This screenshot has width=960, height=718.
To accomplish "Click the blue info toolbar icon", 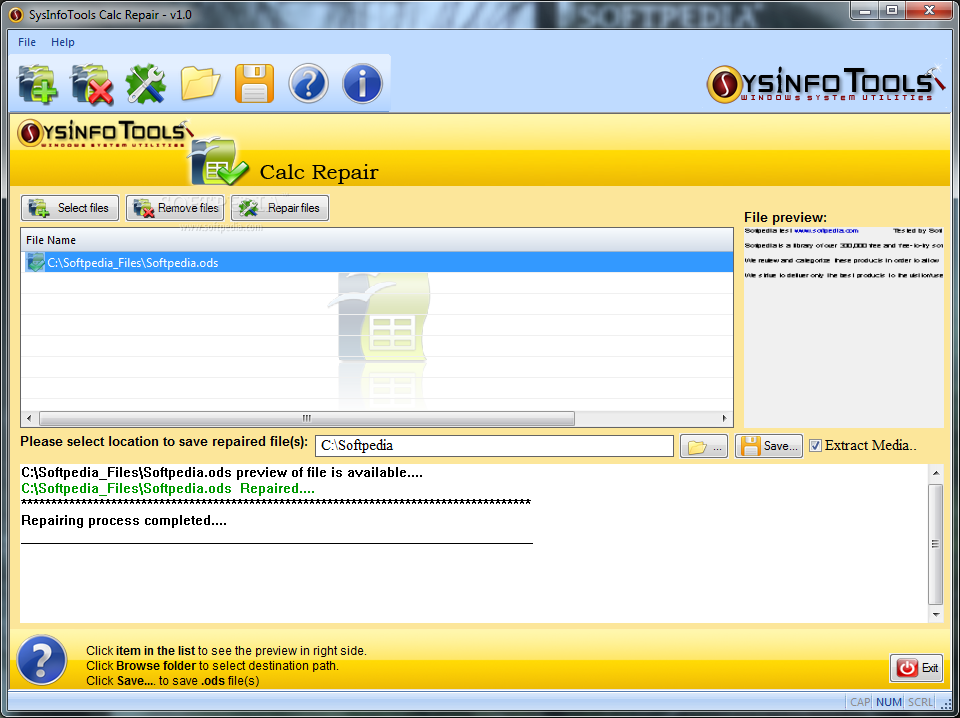I will tap(362, 84).
